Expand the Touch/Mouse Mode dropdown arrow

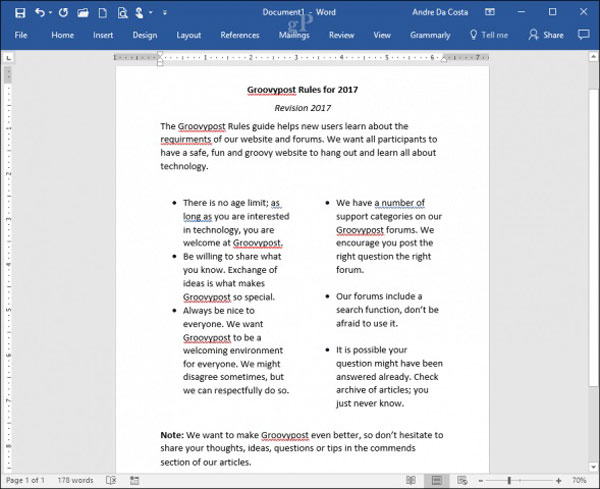click(x=150, y=13)
